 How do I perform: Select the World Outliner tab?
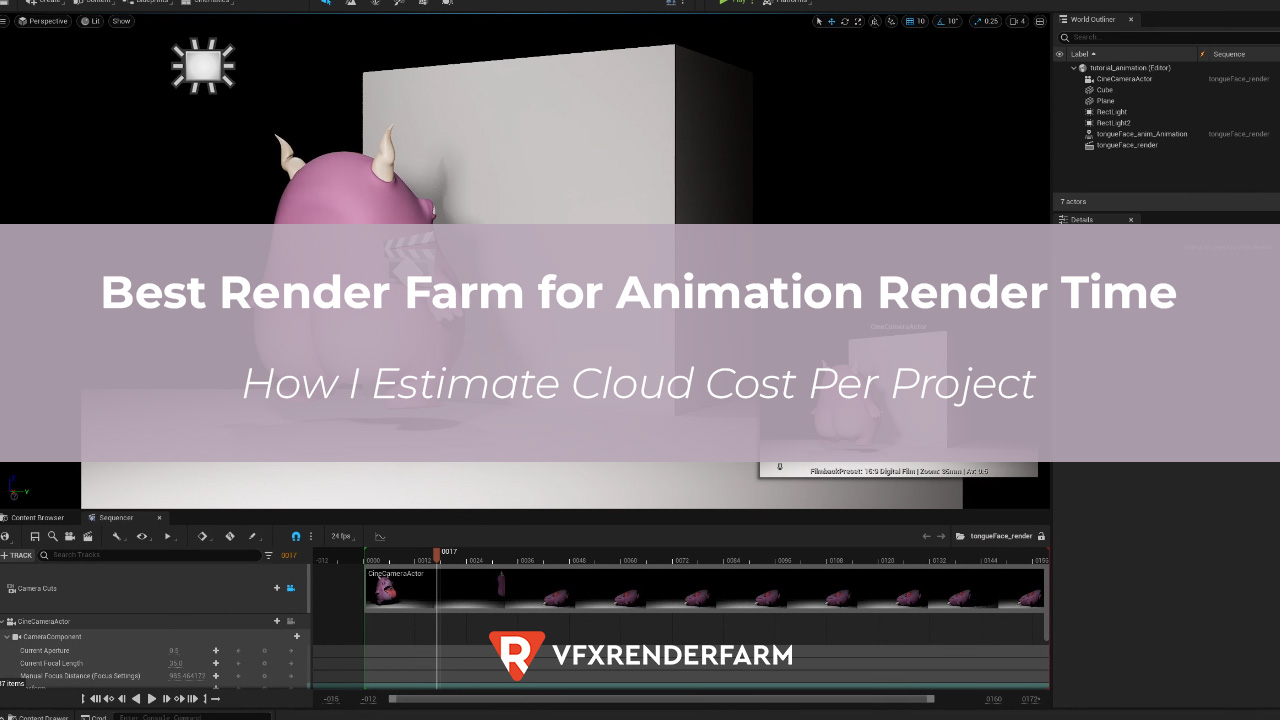[x=1091, y=19]
